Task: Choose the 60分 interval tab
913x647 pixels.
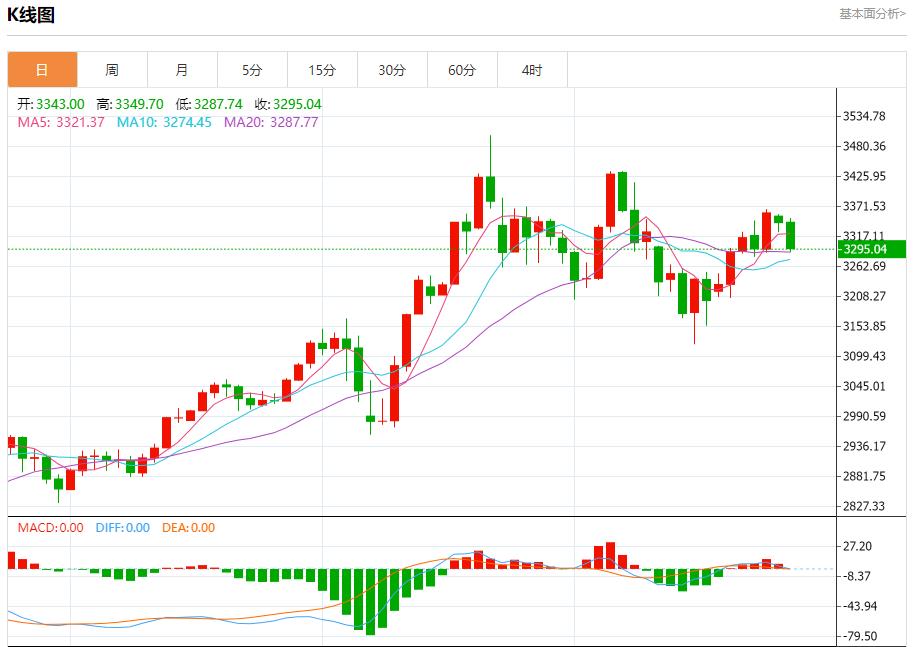Action: [x=462, y=70]
